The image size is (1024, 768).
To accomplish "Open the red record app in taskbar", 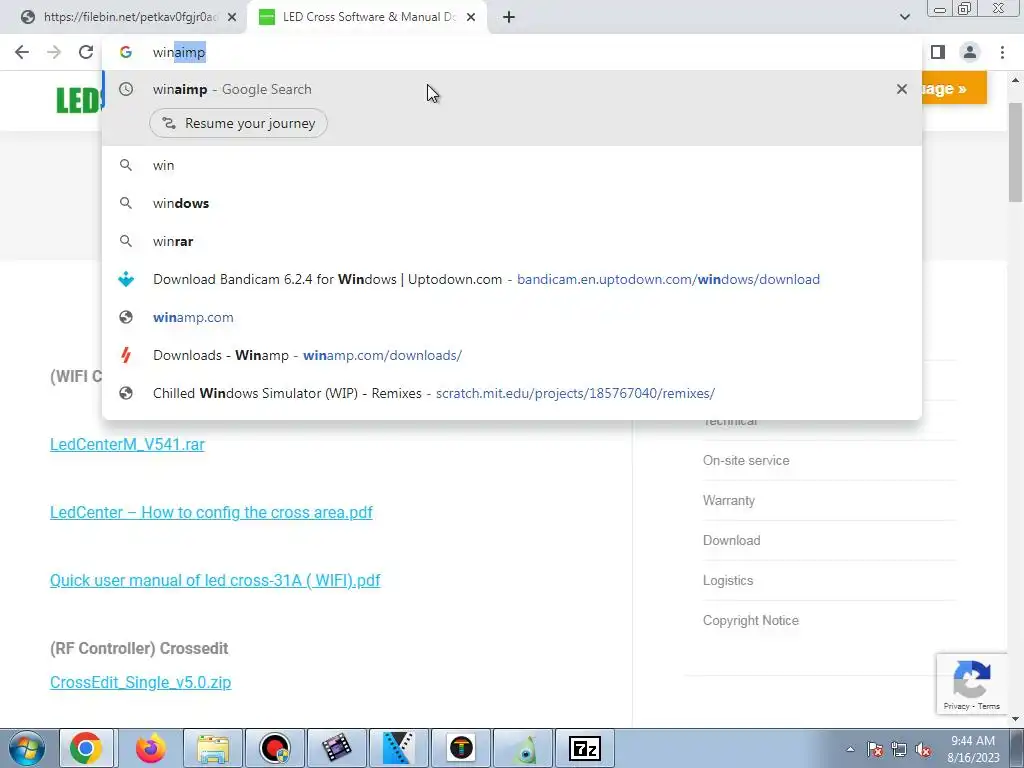I will [x=274, y=748].
